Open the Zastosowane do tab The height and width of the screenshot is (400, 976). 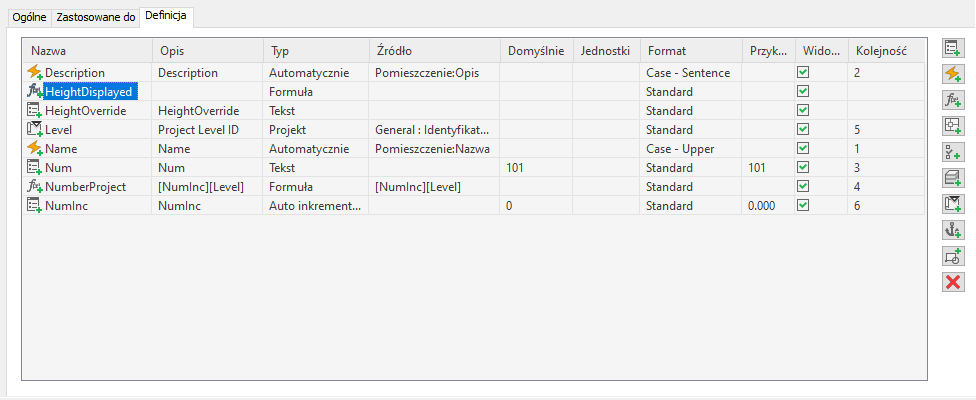[x=96, y=17]
